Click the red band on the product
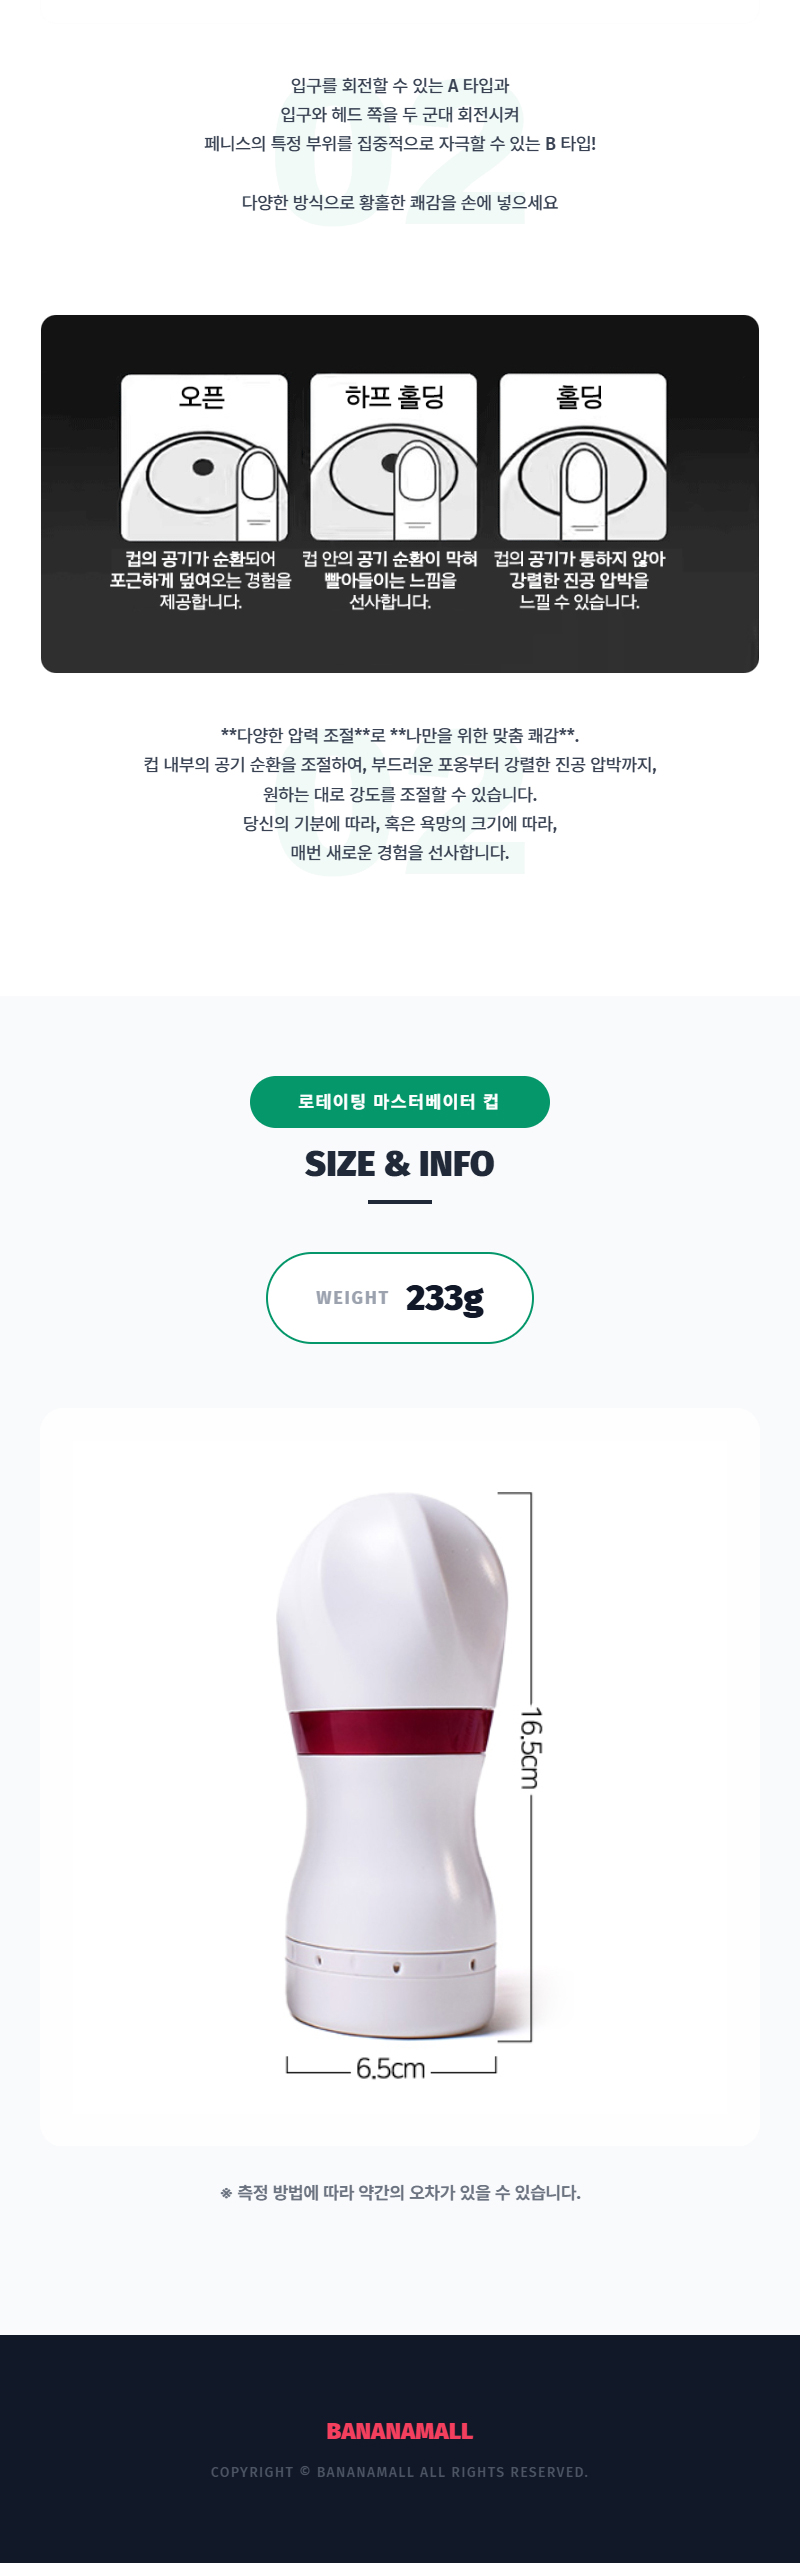The height and width of the screenshot is (2563, 800). point(390,1732)
